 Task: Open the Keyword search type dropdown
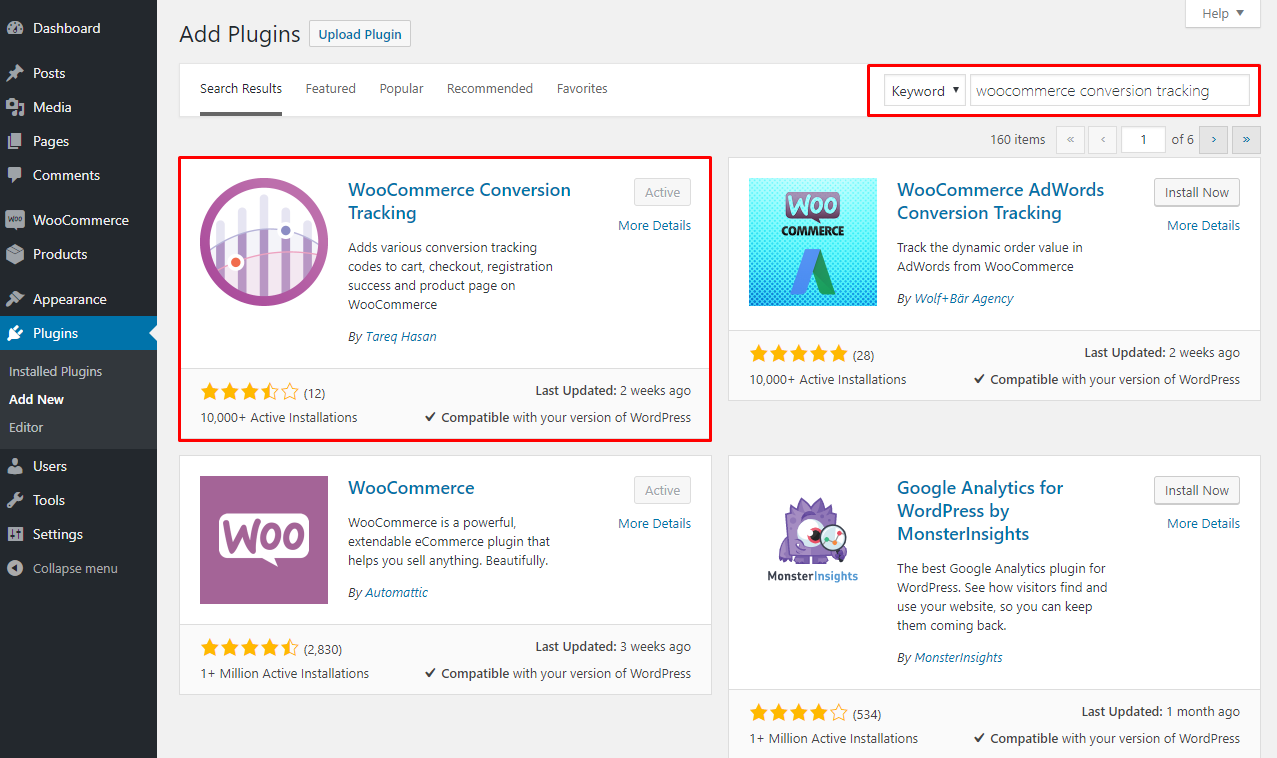(924, 90)
